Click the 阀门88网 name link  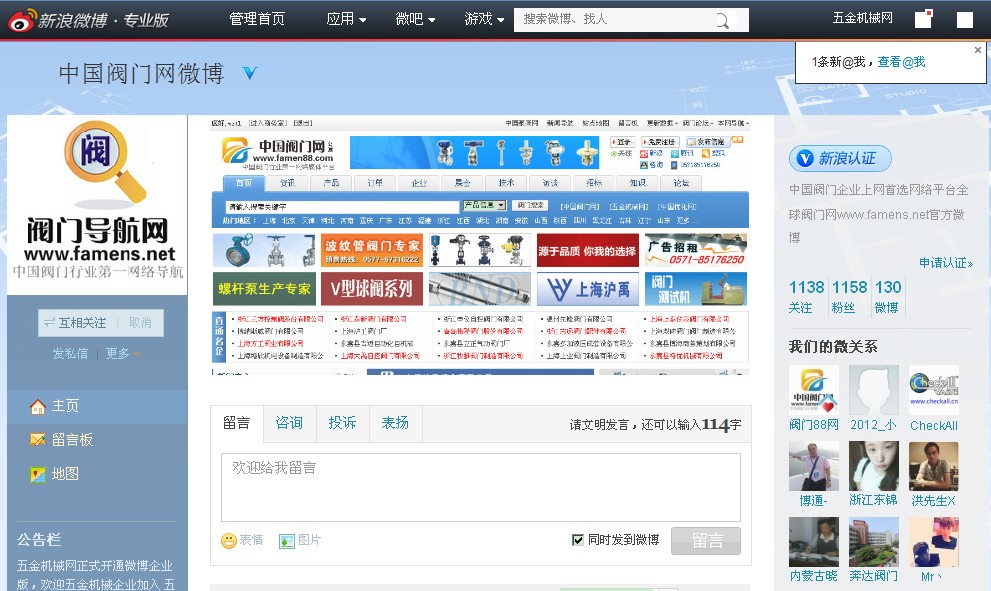tap(813, 425)
